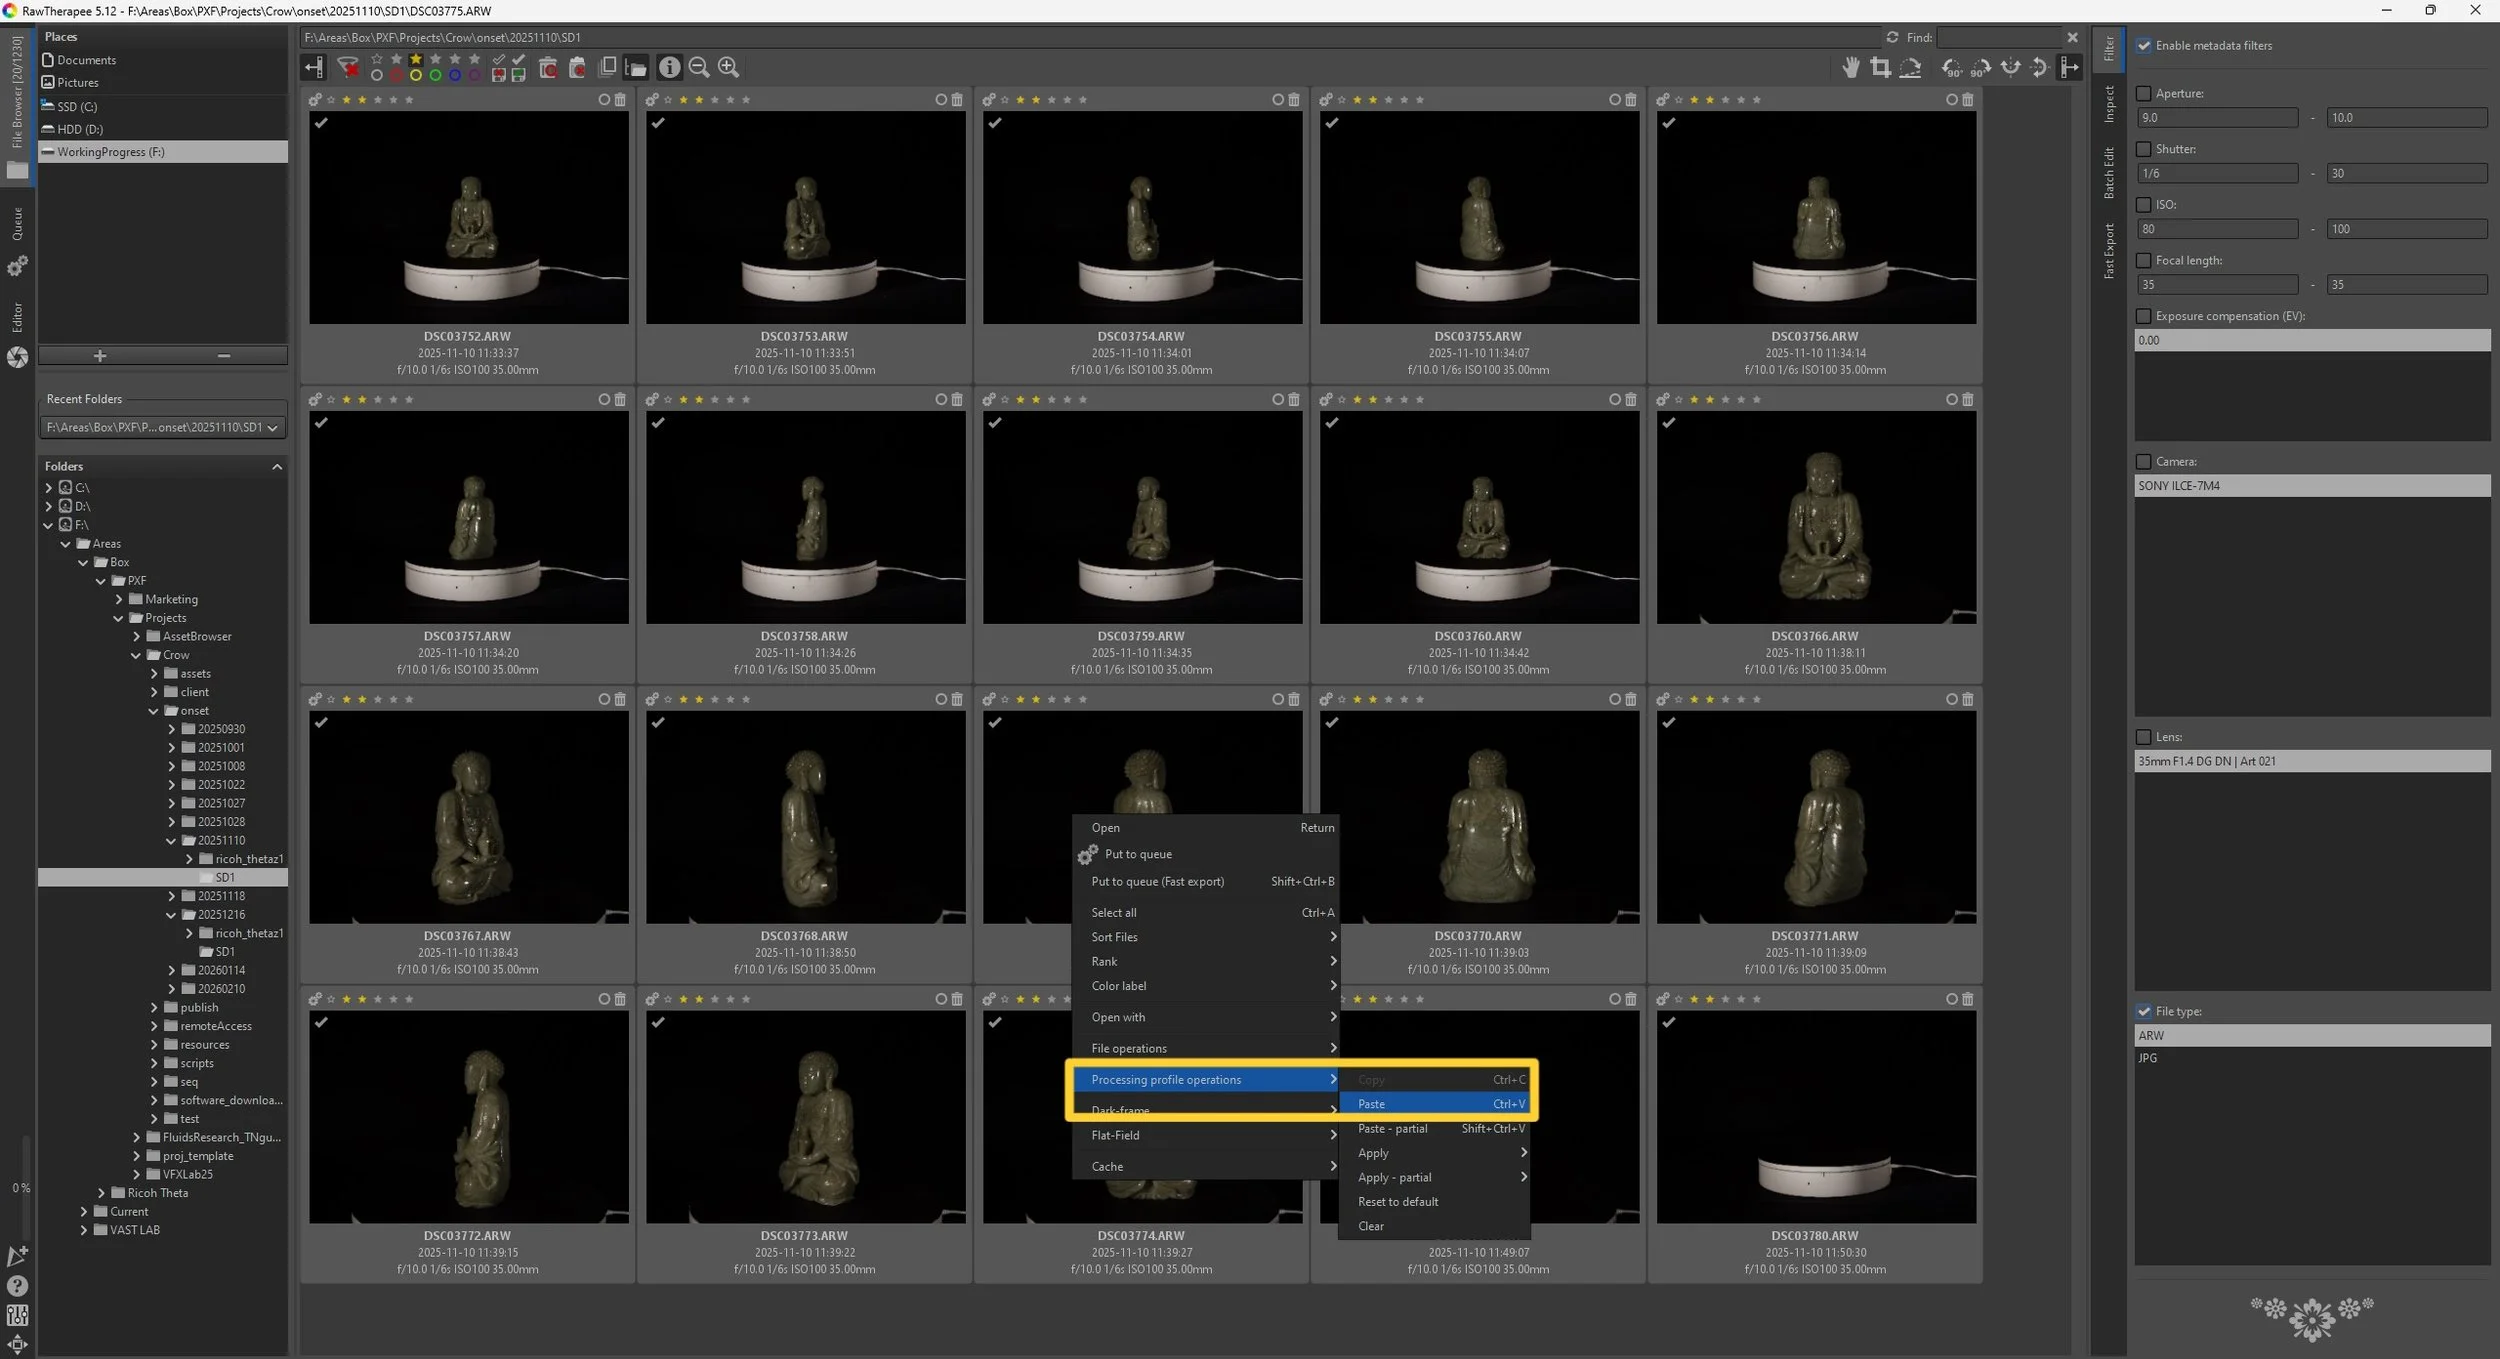Filter by green color label circle

point(435,75)
